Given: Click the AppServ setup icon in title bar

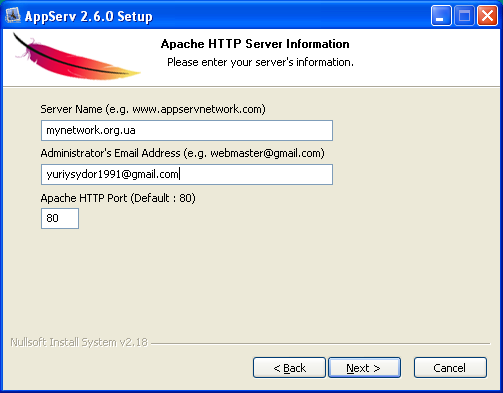Looking at the screenshot, I should coord(13,16).
